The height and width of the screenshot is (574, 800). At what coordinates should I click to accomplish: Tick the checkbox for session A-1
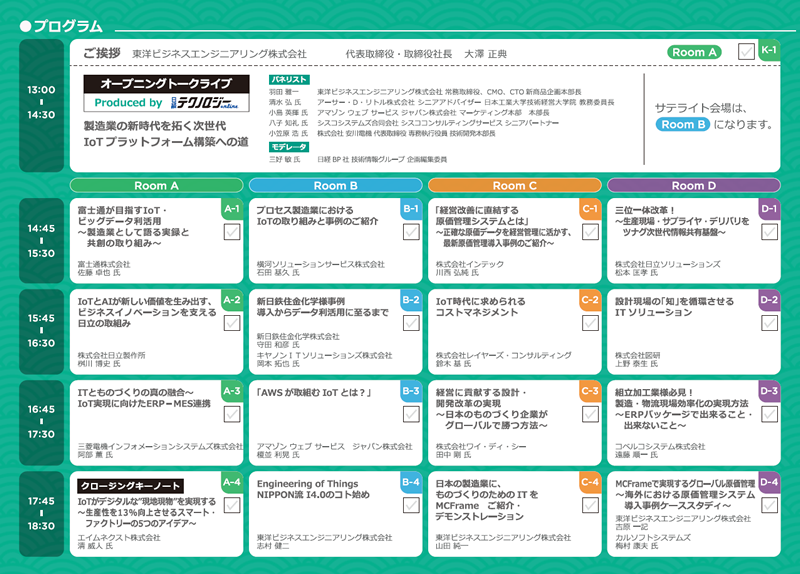coord(231,231)
